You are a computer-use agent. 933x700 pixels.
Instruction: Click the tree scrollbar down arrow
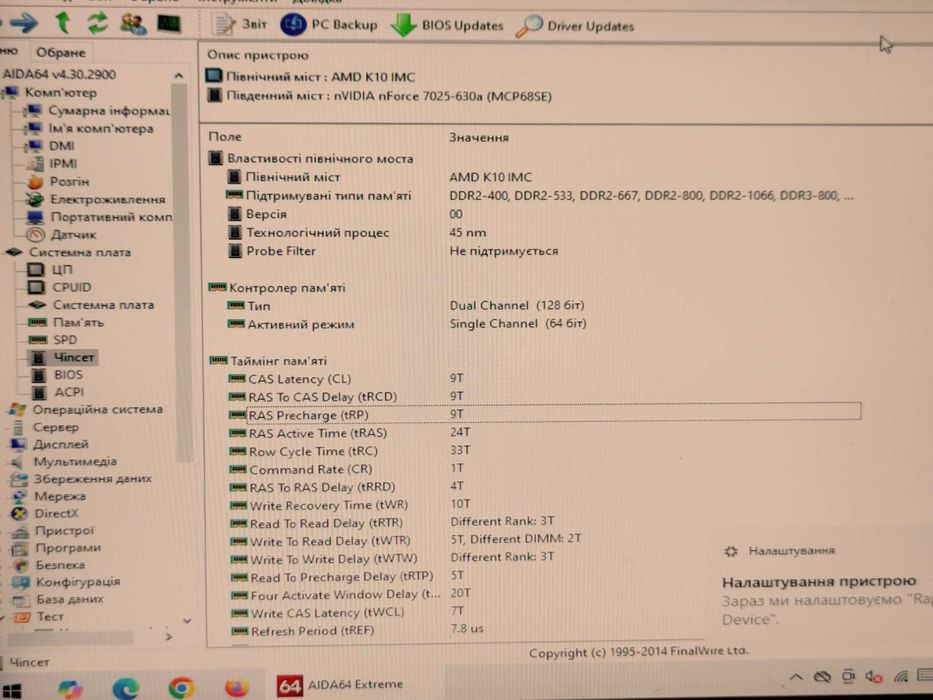[x=187, y=621]
